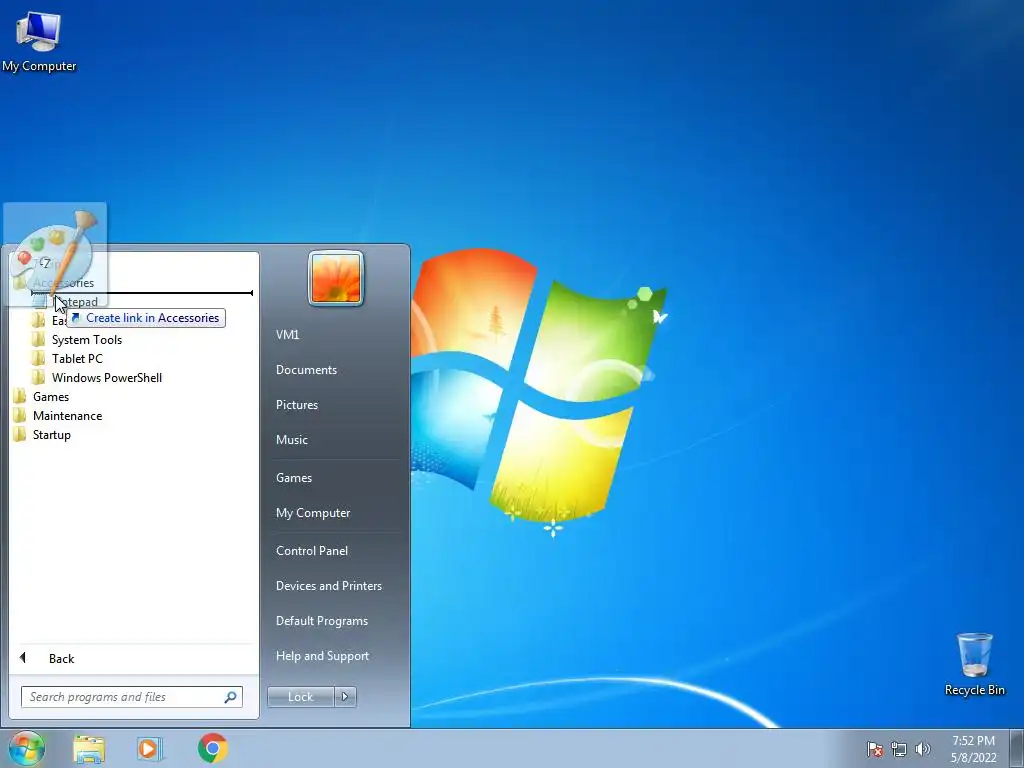Click the user account picture in the Start menu
The width and height of the screenshot is (1024, 768).
tap(336, 278)
